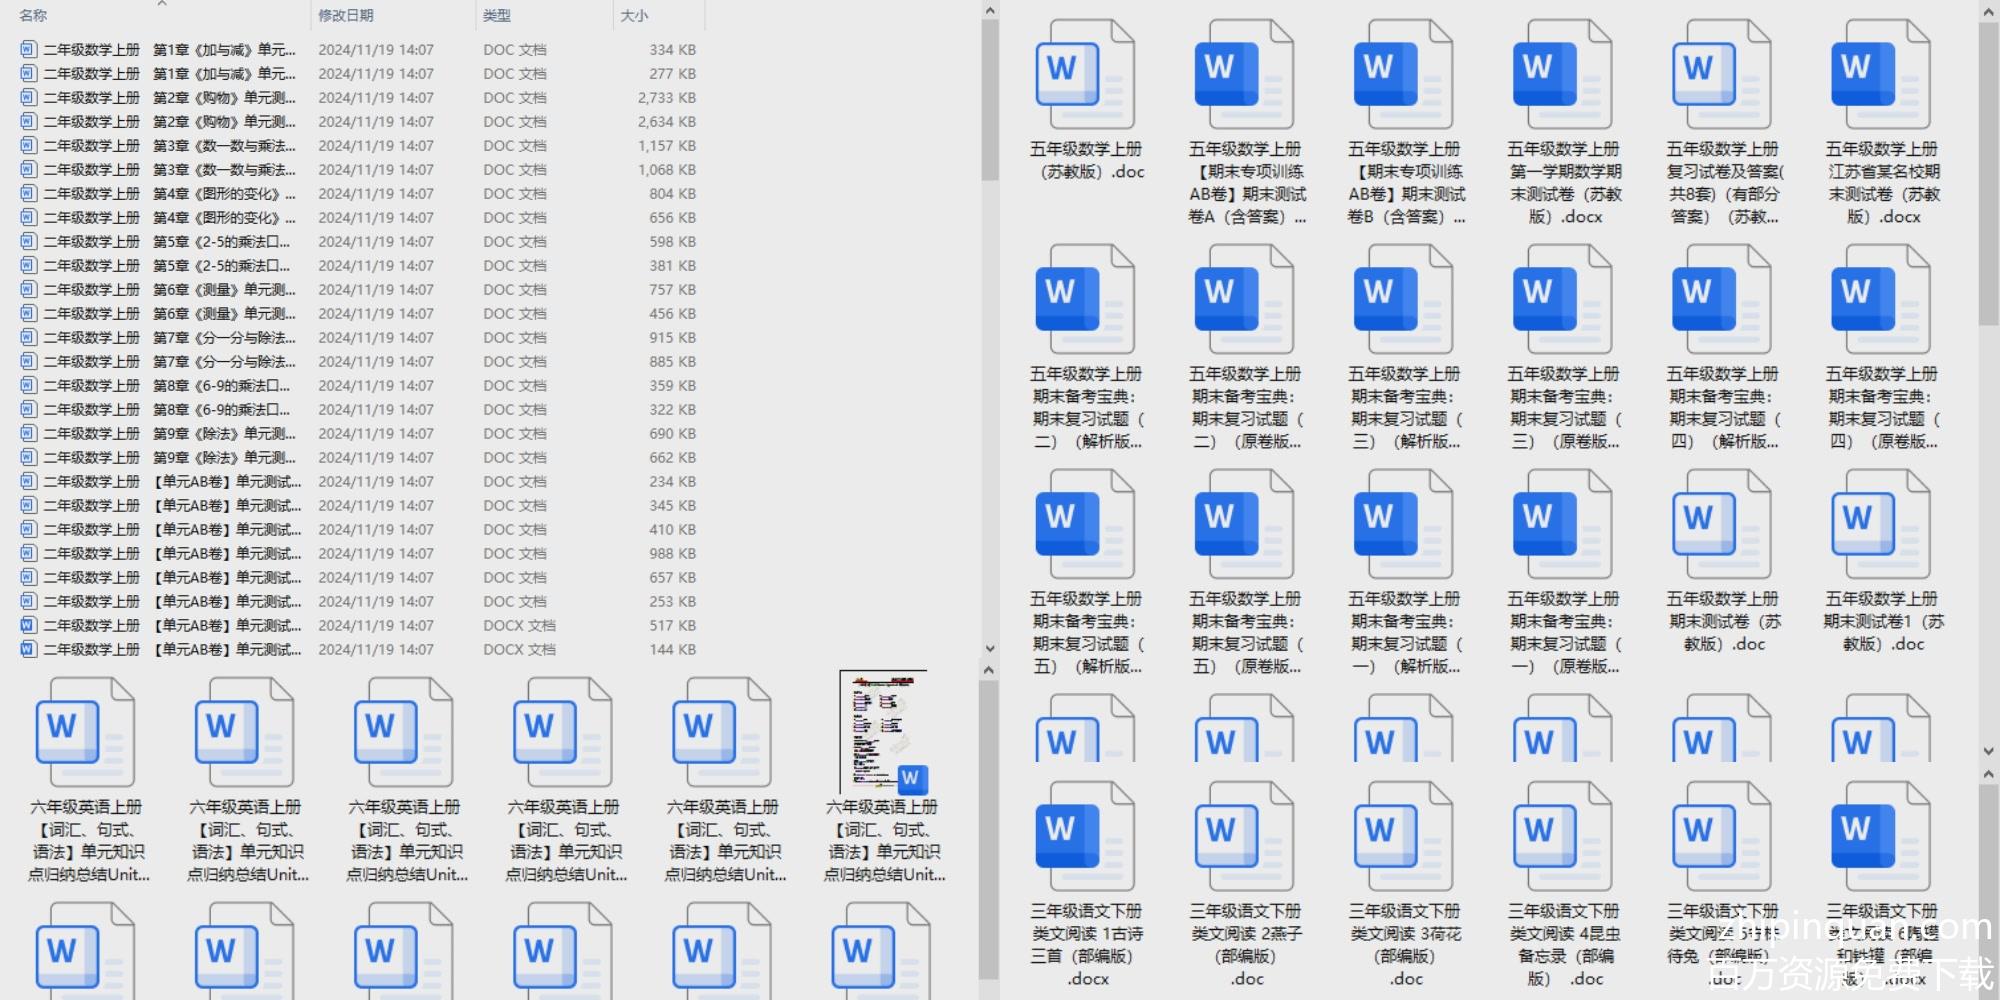Viewport: 2000px width, 1000px height.
Task: Select the 第2章《购物》 file sized 2,733 KB
Action: [170, 98]
